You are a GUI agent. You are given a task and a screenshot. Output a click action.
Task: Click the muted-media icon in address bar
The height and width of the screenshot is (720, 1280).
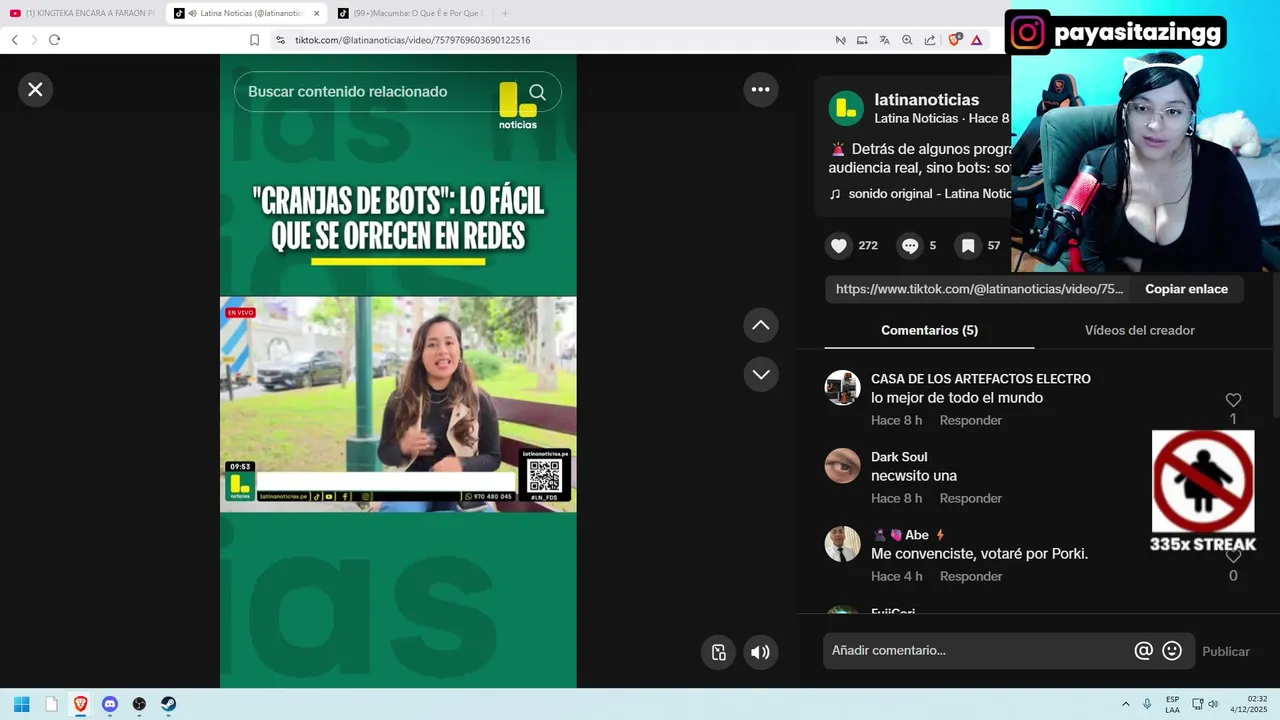pos(840,40)
